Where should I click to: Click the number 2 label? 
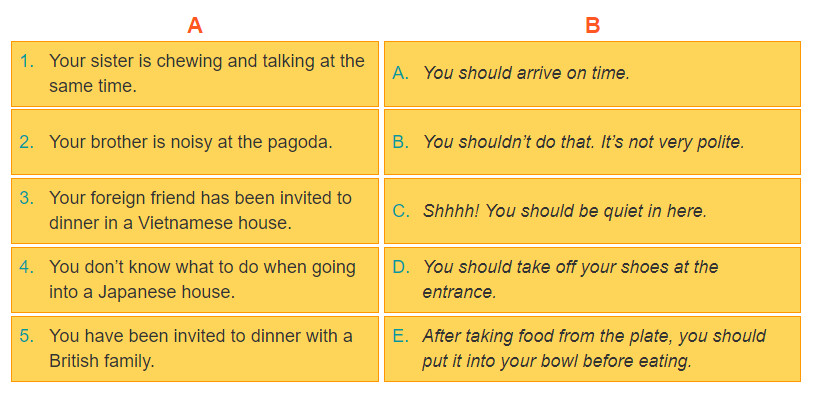pyautogui.click(x=27, y=142)
